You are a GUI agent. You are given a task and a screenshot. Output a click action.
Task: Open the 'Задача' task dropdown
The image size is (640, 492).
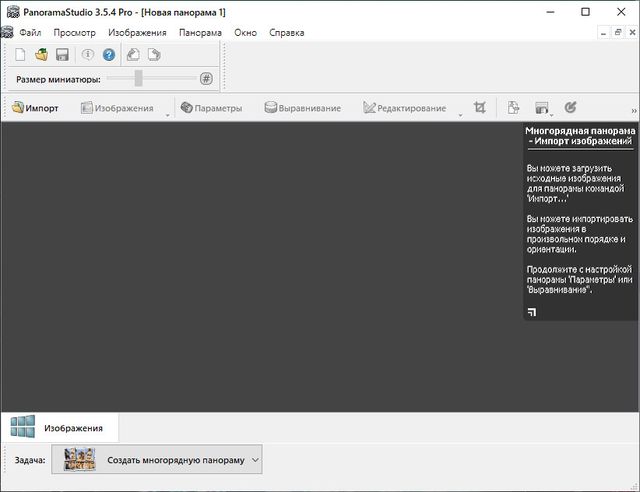tap(156, 460)
